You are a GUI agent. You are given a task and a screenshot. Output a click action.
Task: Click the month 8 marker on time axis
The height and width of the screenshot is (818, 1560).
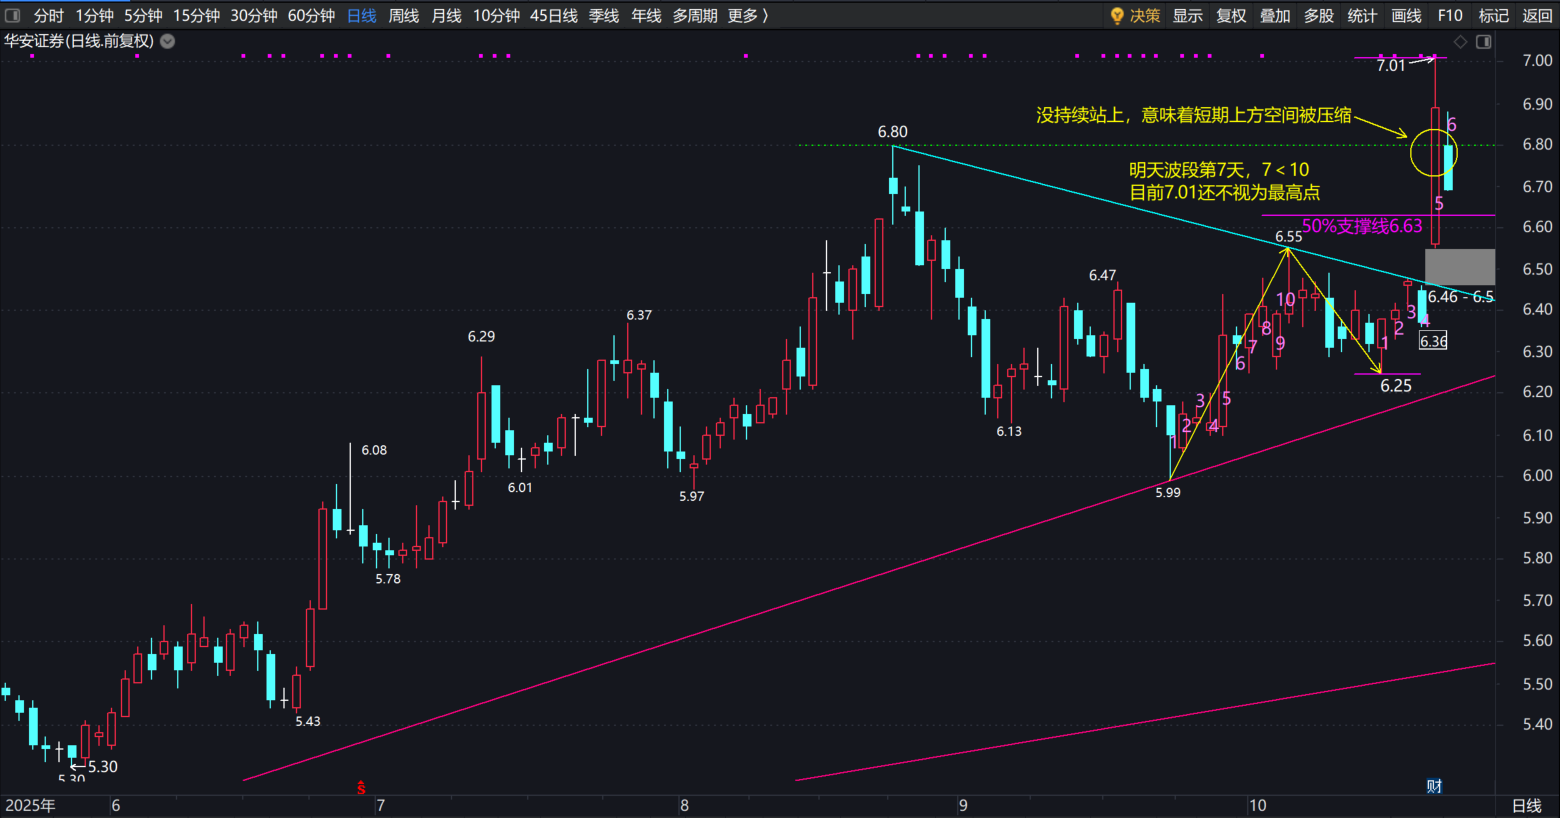[x=684, y=805]
